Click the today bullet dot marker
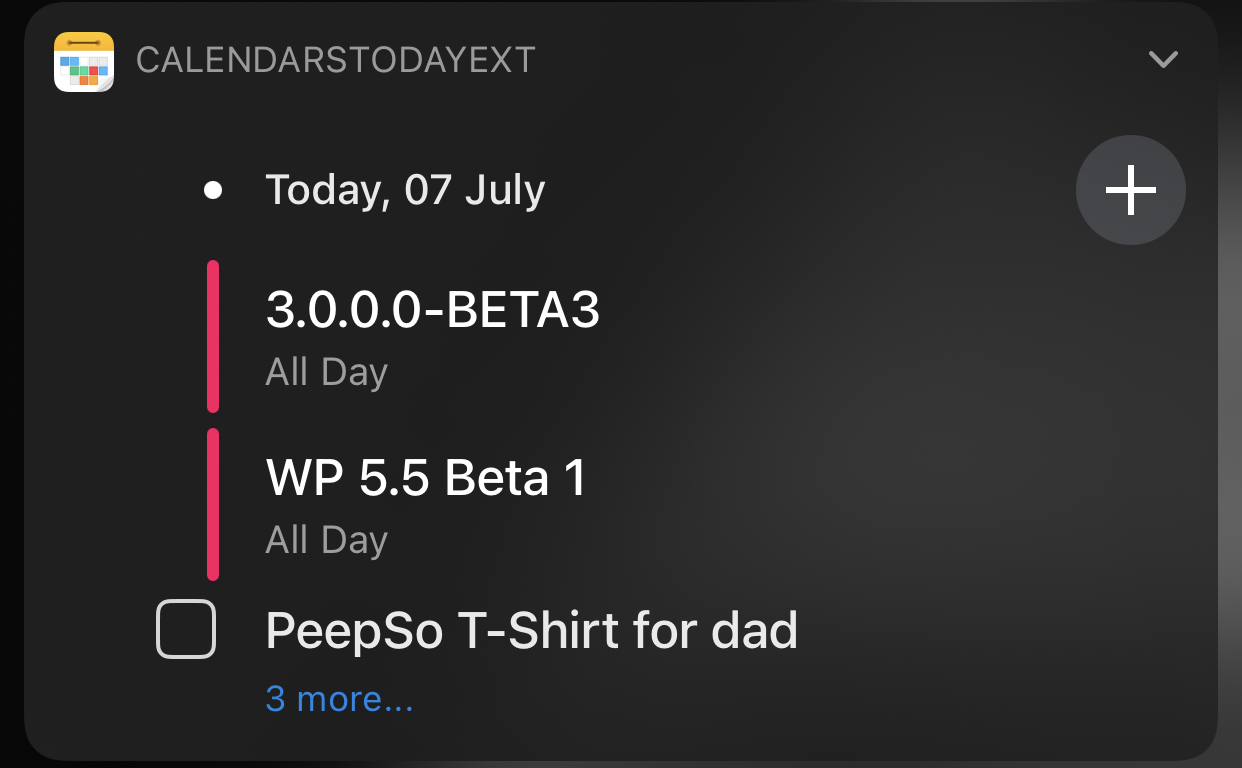This screenshot has width=1242, height=768. 212,190
